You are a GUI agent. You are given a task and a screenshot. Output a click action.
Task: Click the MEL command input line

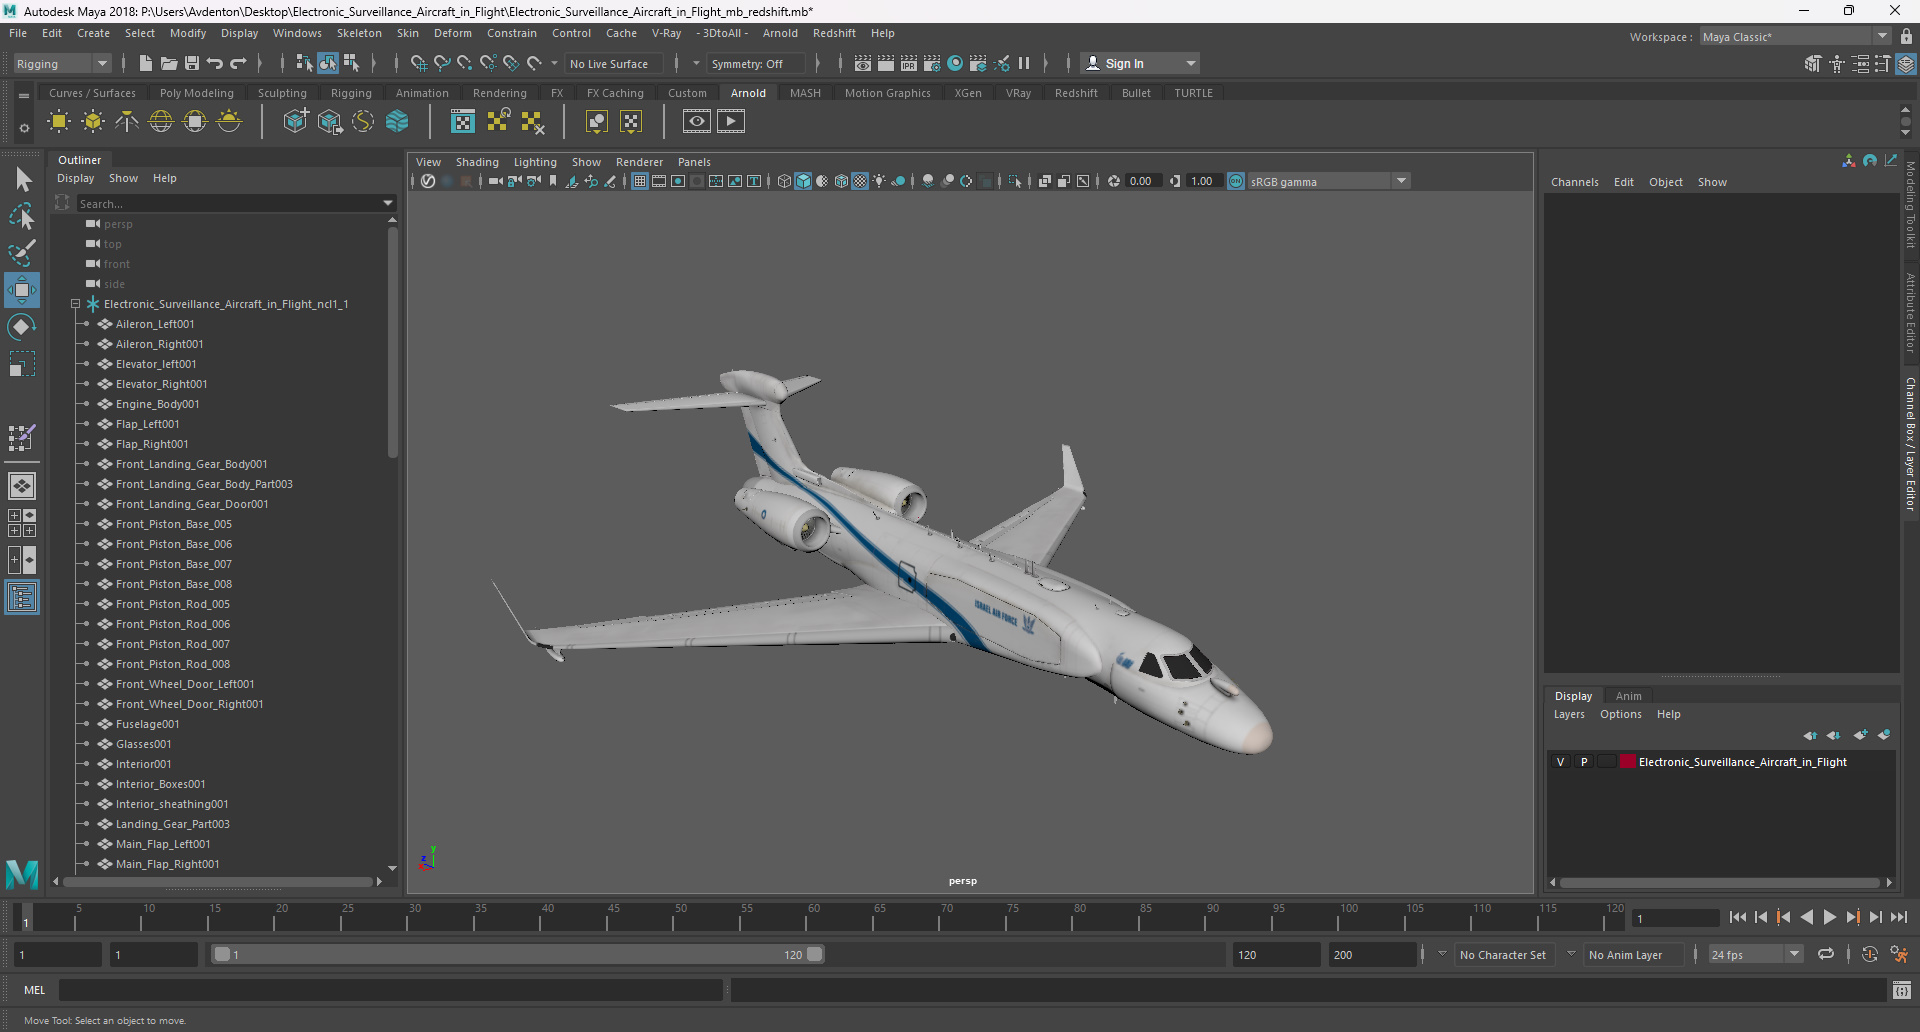[390, 990]
